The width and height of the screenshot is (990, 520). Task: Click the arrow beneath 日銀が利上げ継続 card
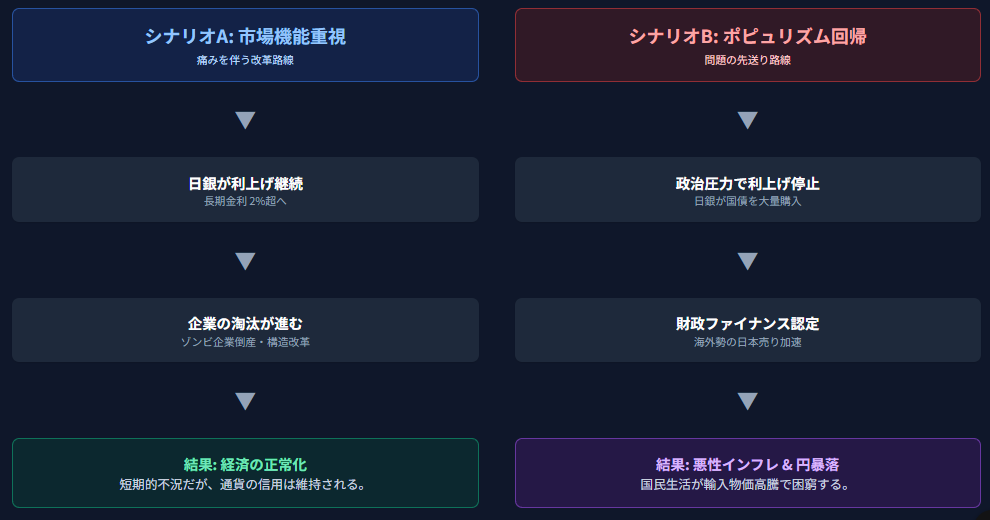tap(245, 261)
